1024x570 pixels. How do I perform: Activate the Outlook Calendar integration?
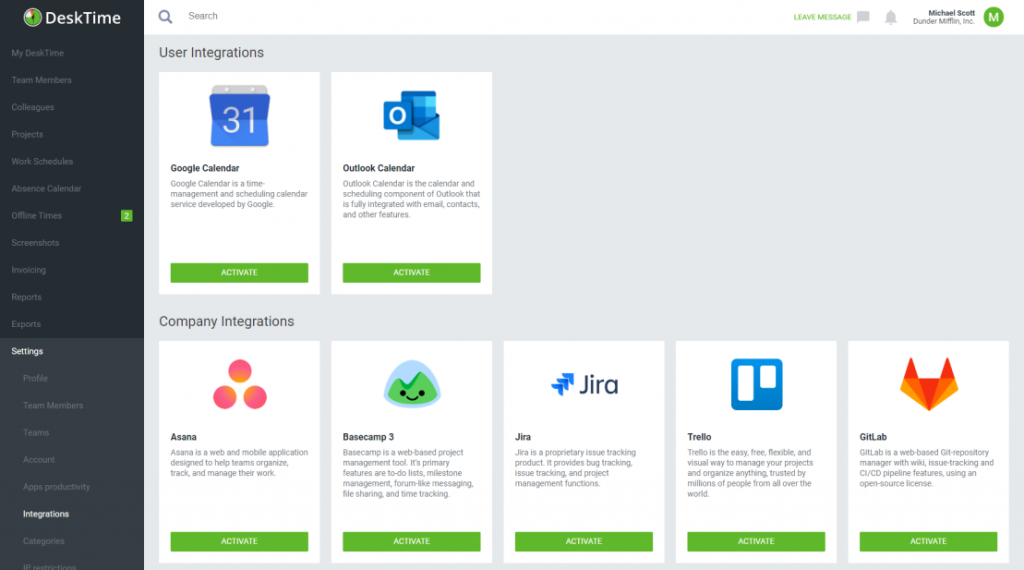411,273
